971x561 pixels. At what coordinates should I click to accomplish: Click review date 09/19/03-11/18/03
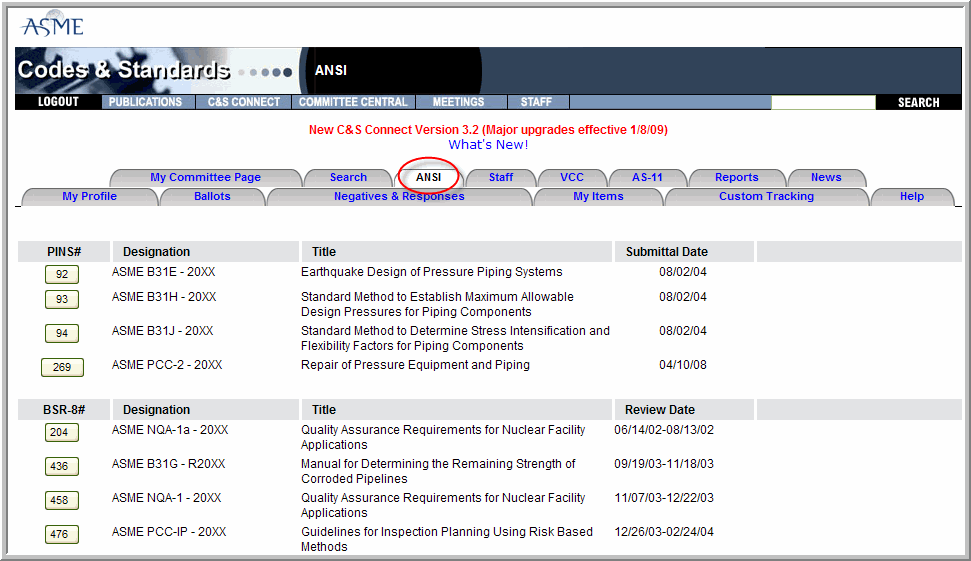664,464
